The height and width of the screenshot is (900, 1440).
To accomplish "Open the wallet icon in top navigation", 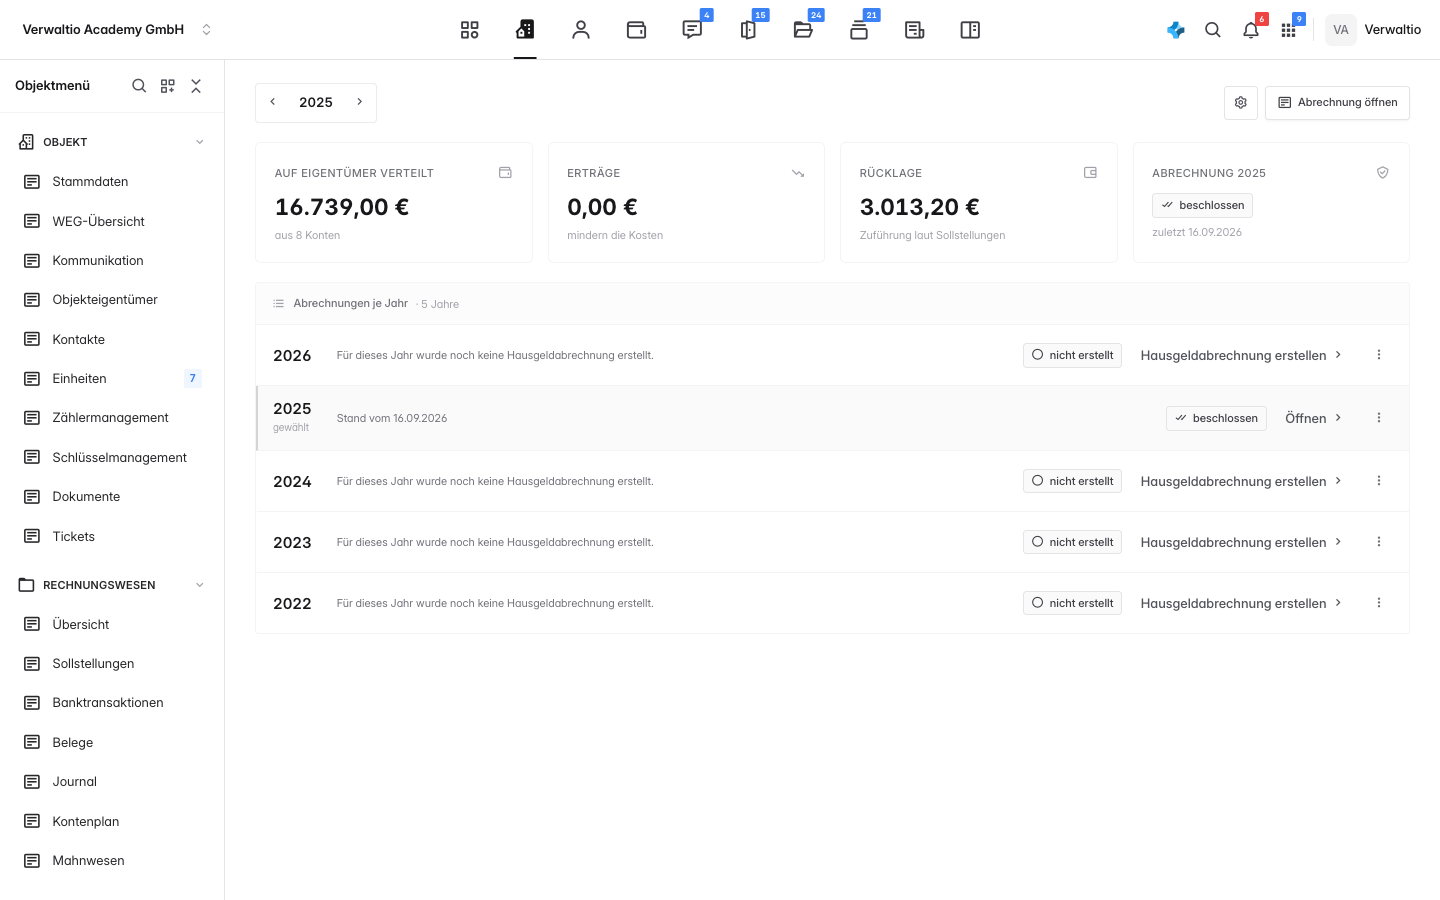I will (x=636, y=30).
